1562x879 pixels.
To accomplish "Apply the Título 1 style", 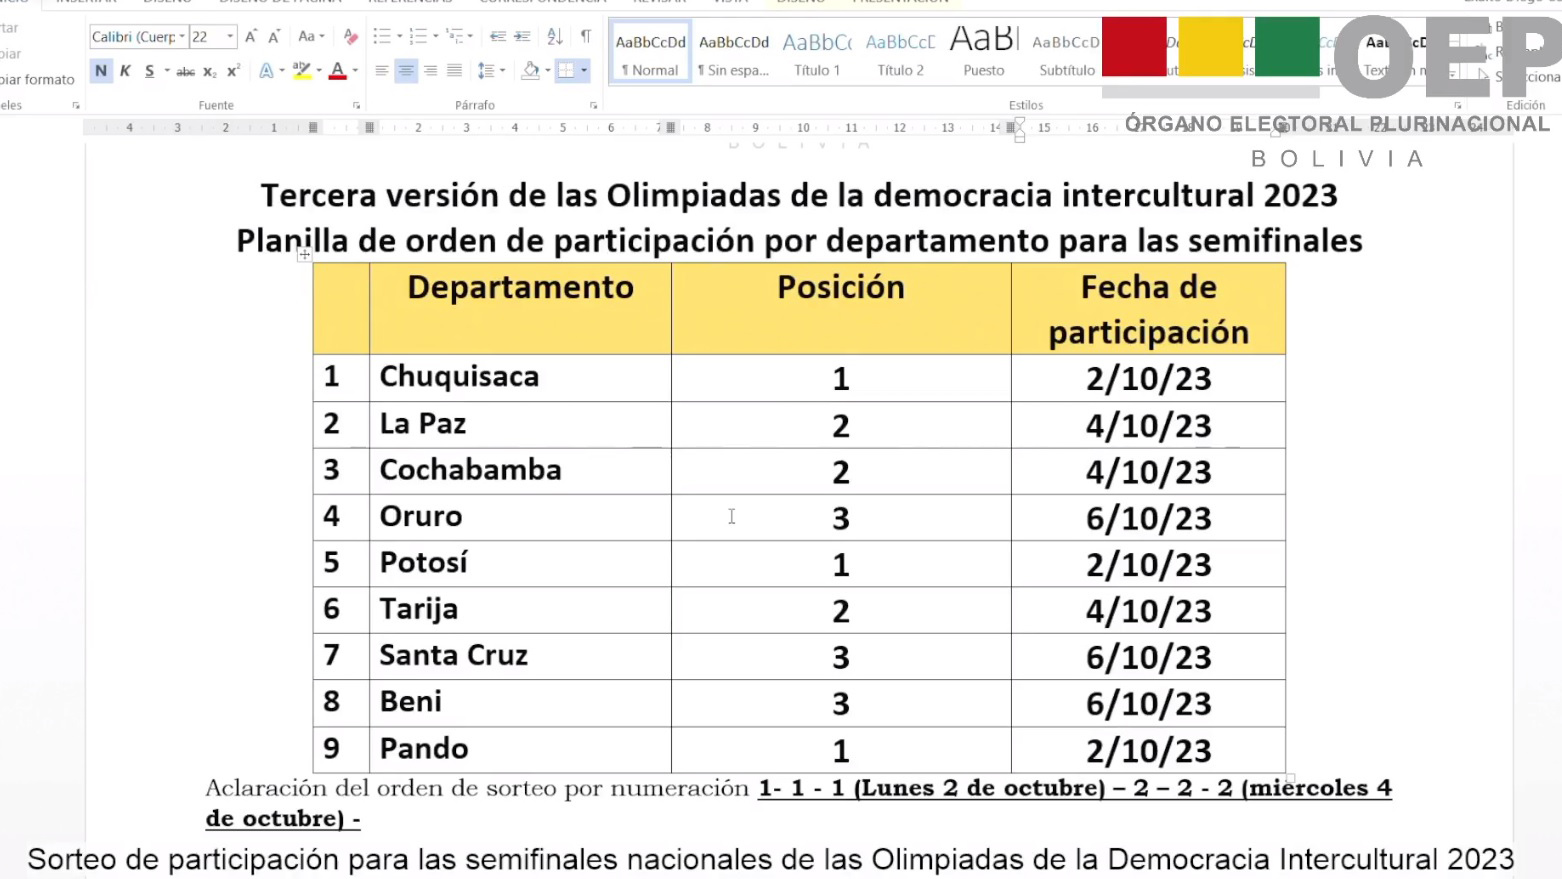I will pyautogui.click(x=817, y=55).
